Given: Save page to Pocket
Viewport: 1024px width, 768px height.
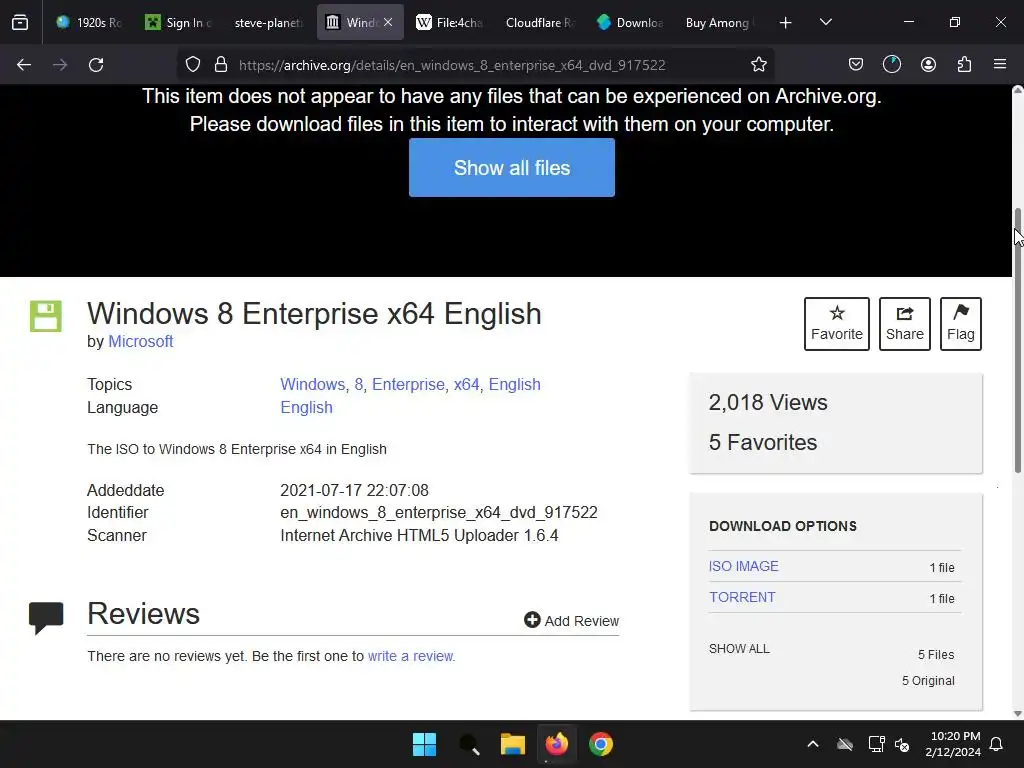Looking at the screenshot, I should (856, 65).
